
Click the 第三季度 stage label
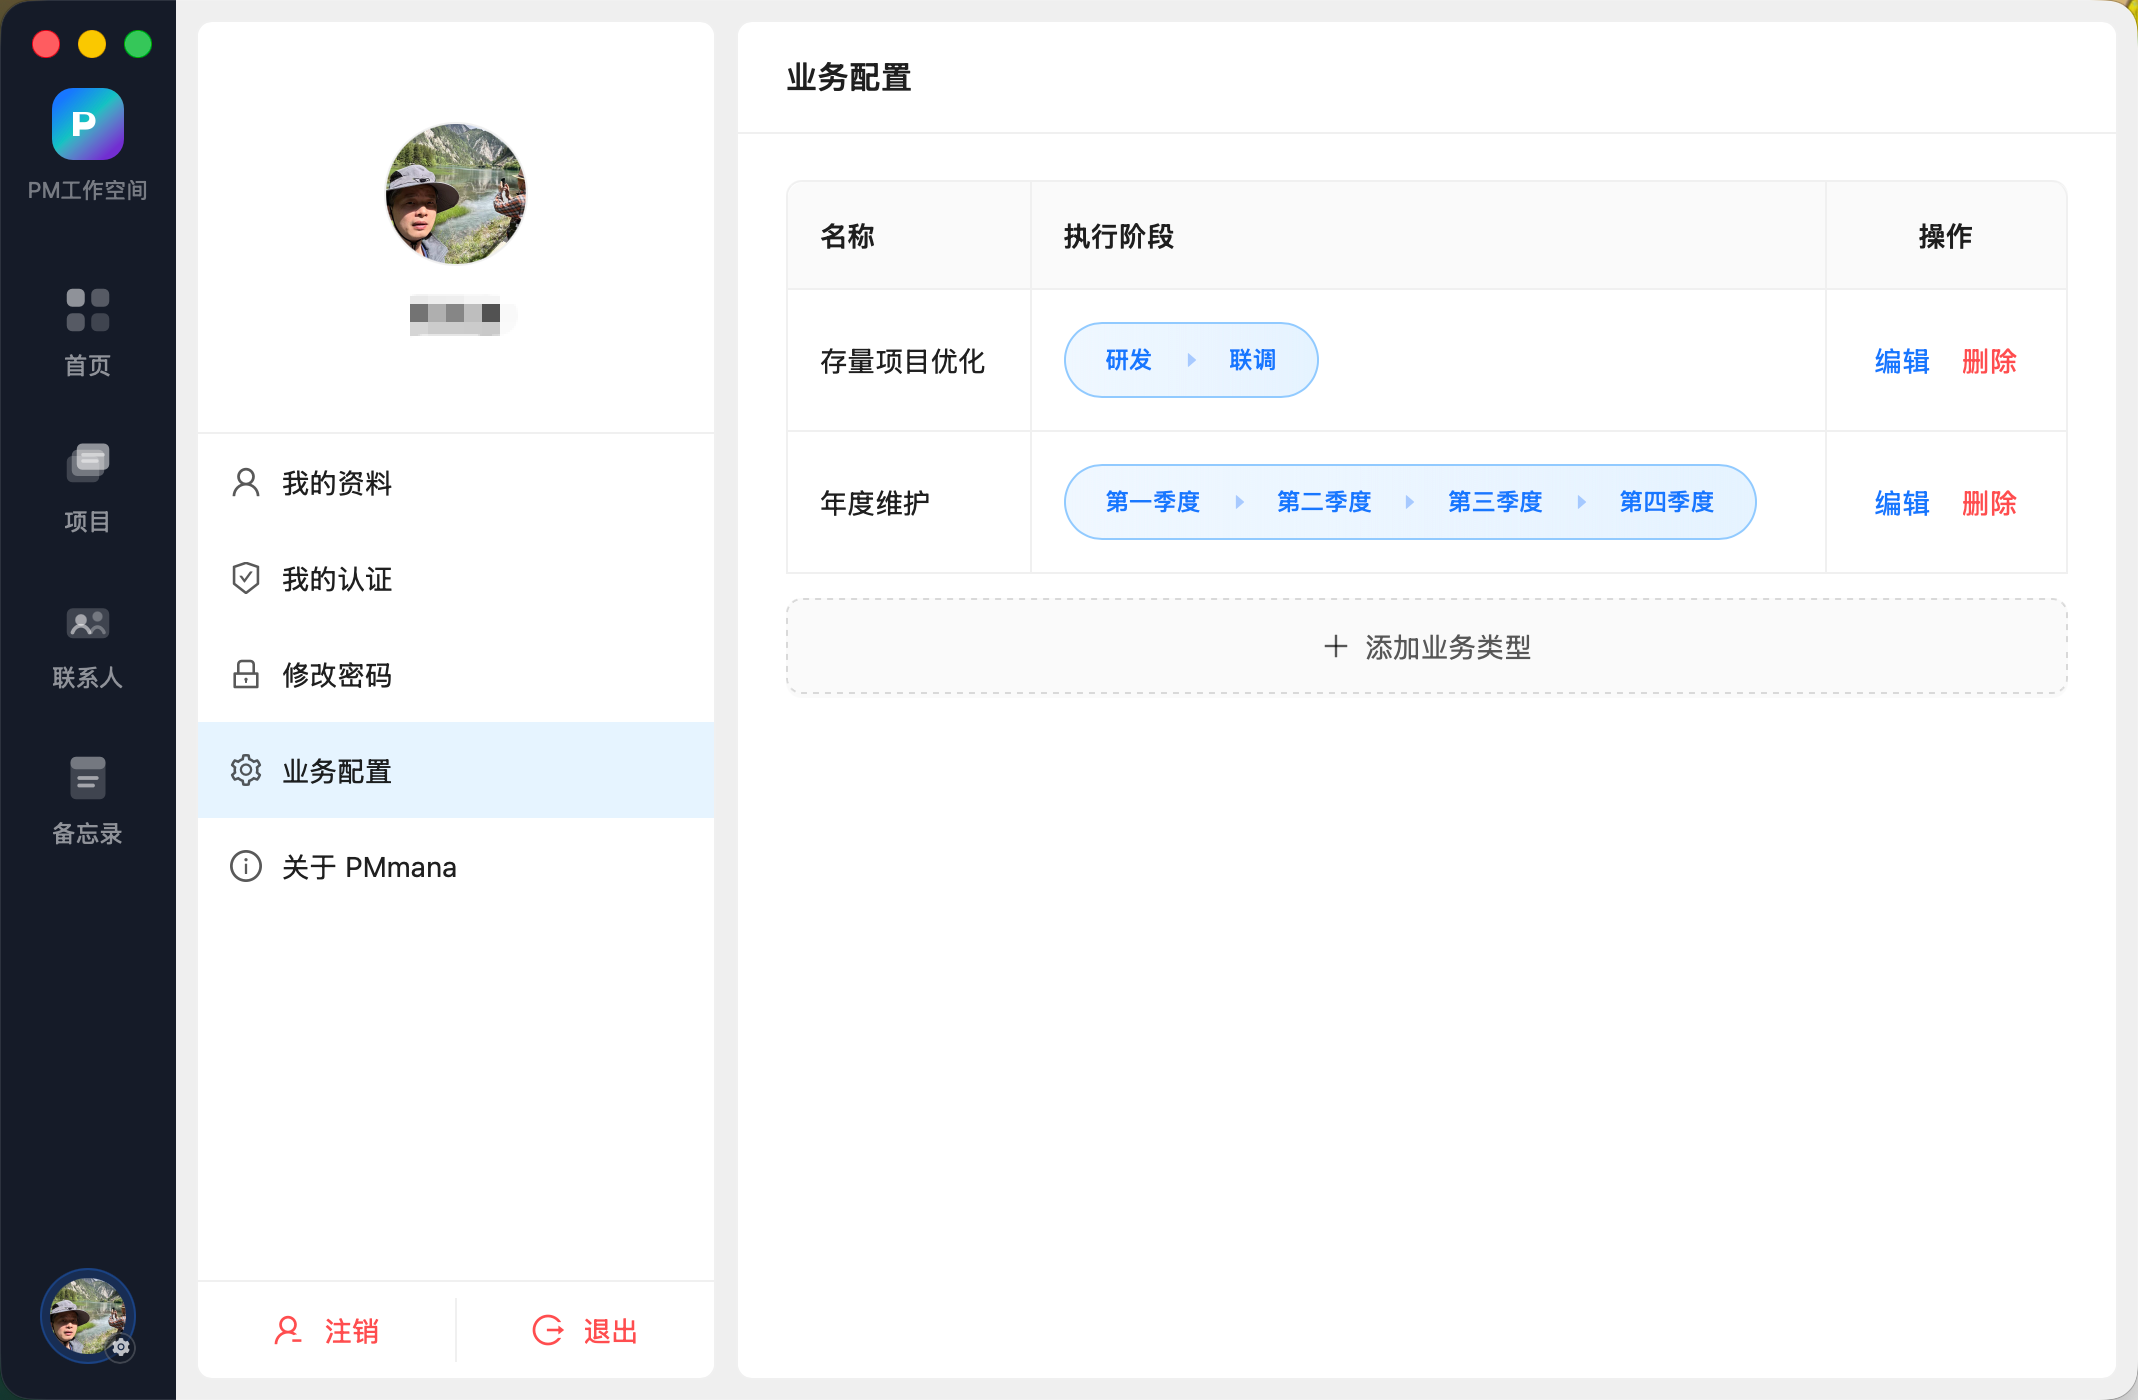point(1495,502)
